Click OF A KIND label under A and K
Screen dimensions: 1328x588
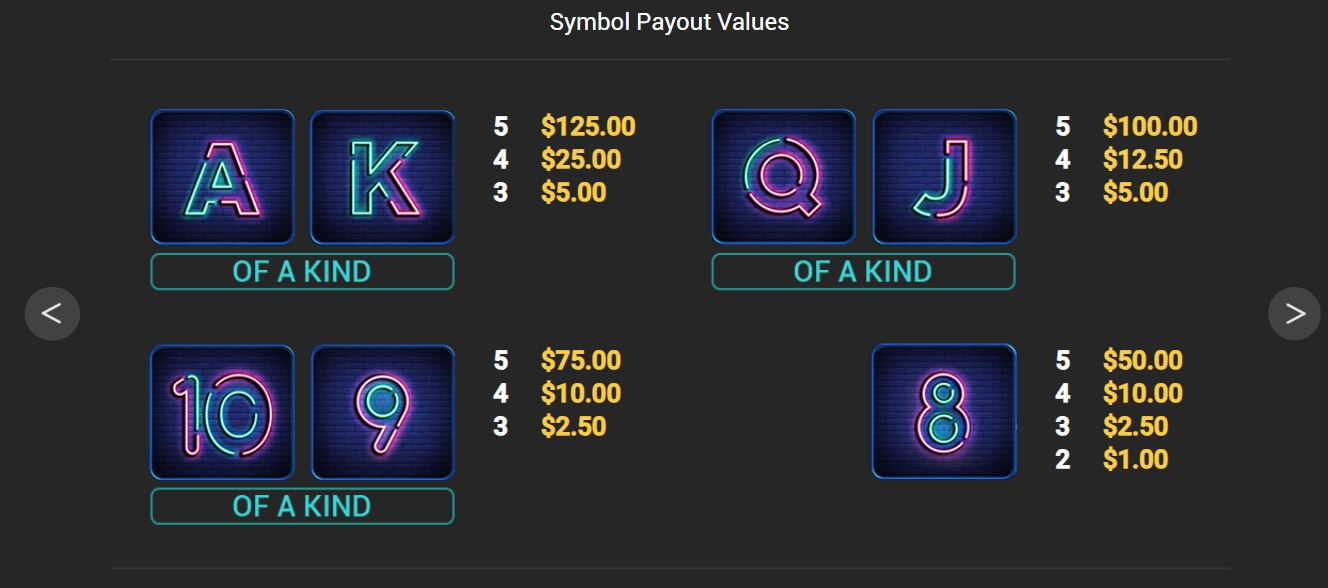click(302, 272)
